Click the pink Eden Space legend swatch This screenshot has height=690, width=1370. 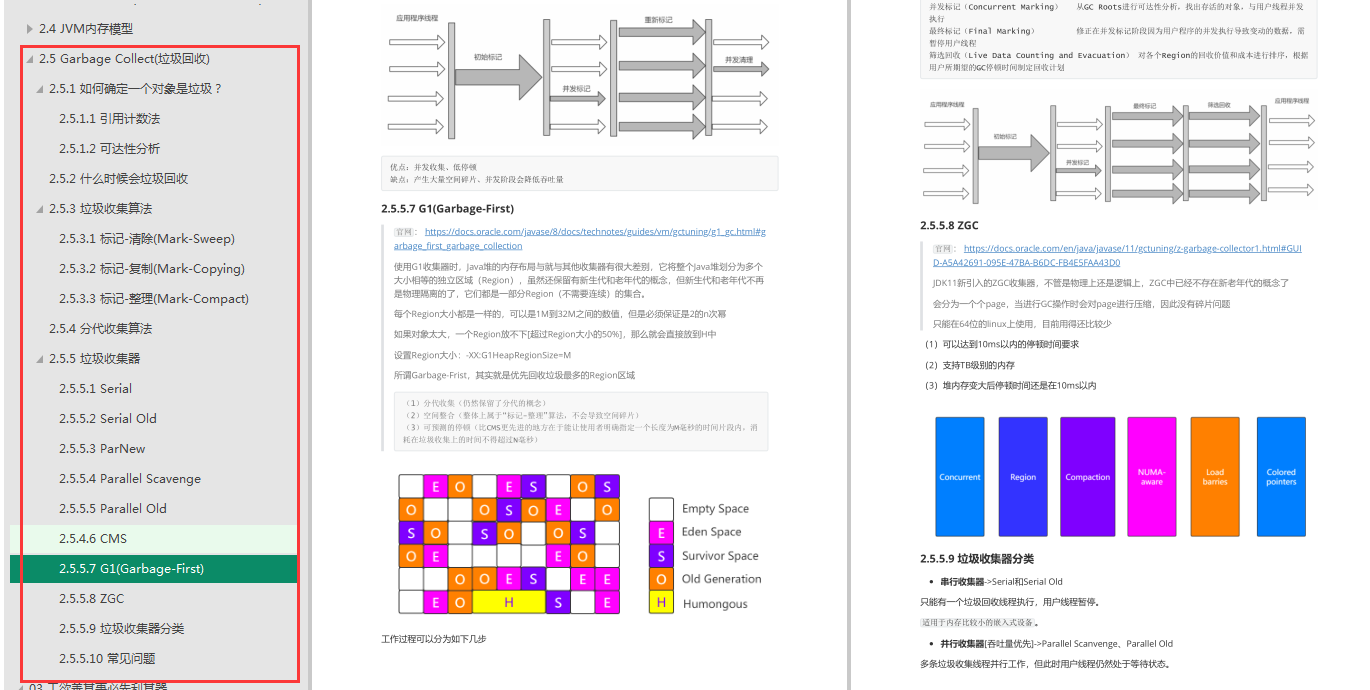(x=661, y=532)
